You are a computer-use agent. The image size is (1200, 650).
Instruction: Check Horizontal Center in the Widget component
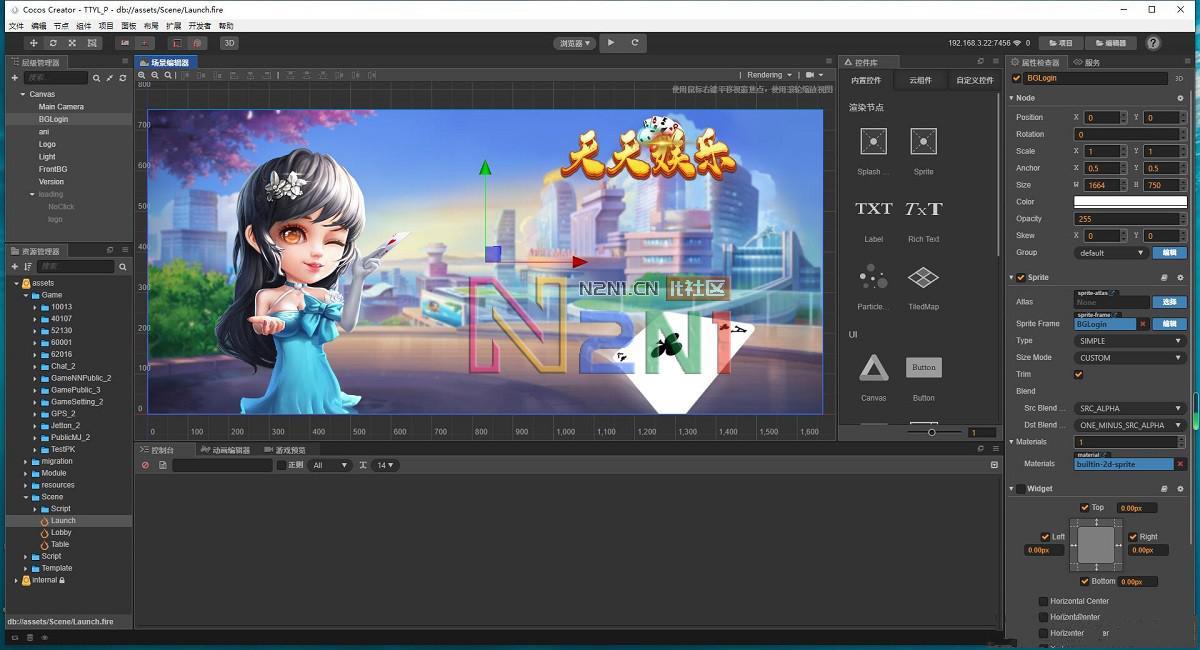click(x=1044, y=601)
